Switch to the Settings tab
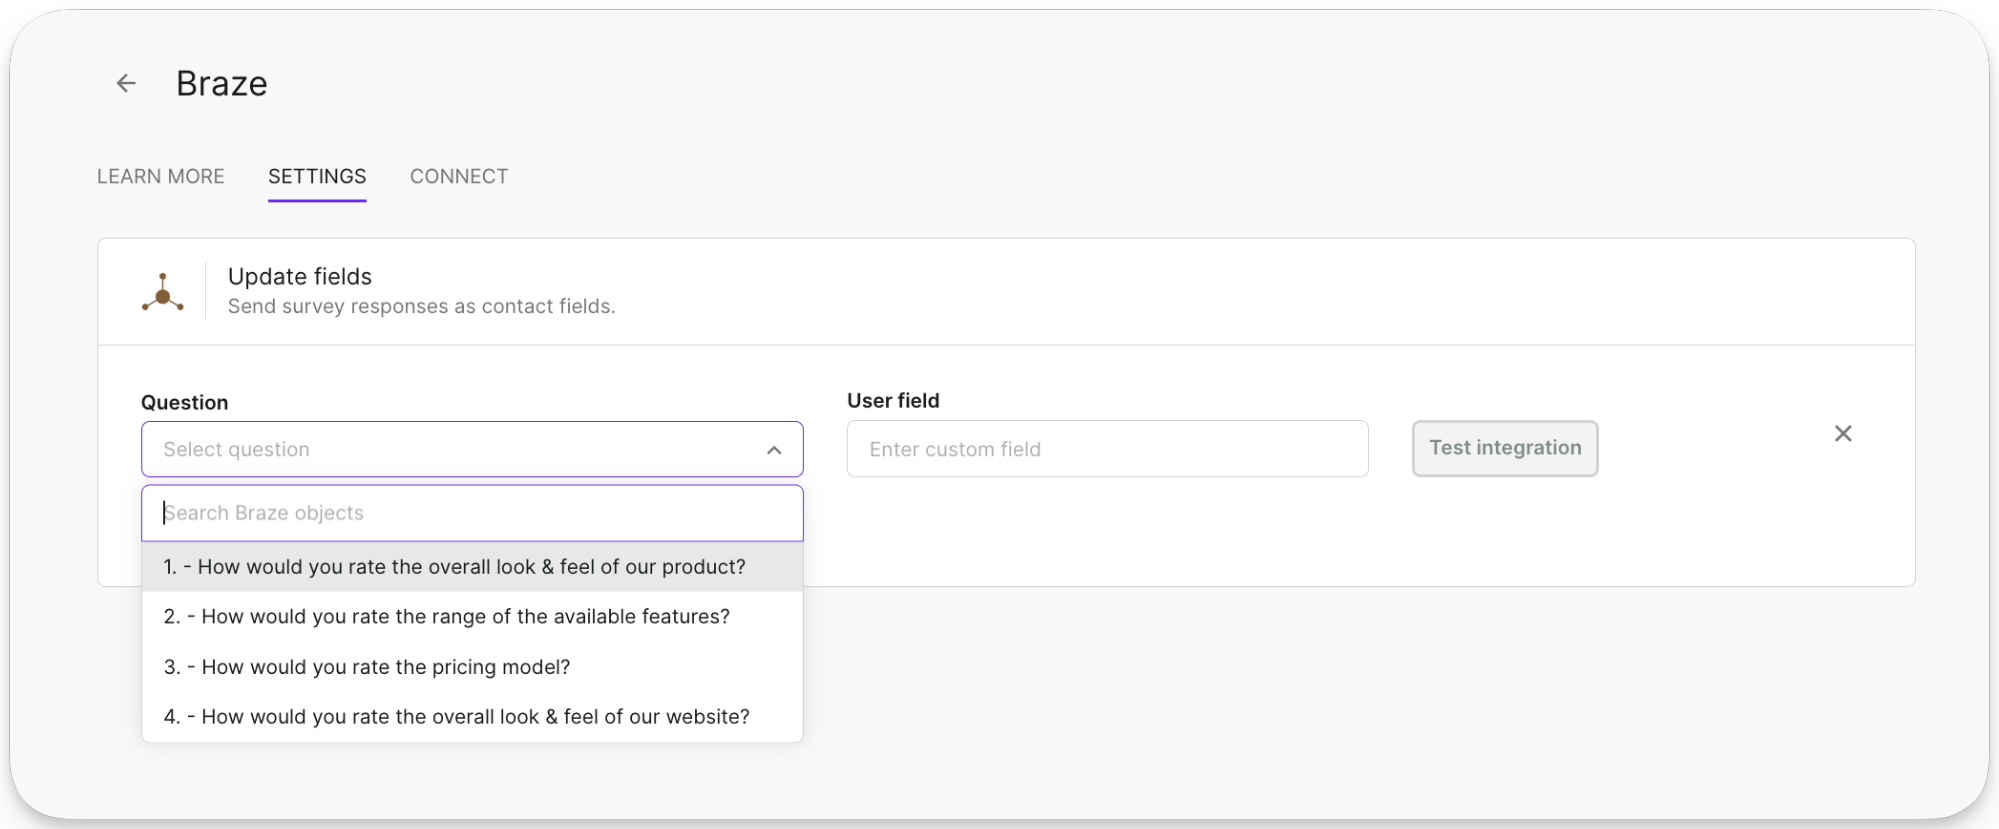Screen dimensions: 1999x829 [317, 176]
